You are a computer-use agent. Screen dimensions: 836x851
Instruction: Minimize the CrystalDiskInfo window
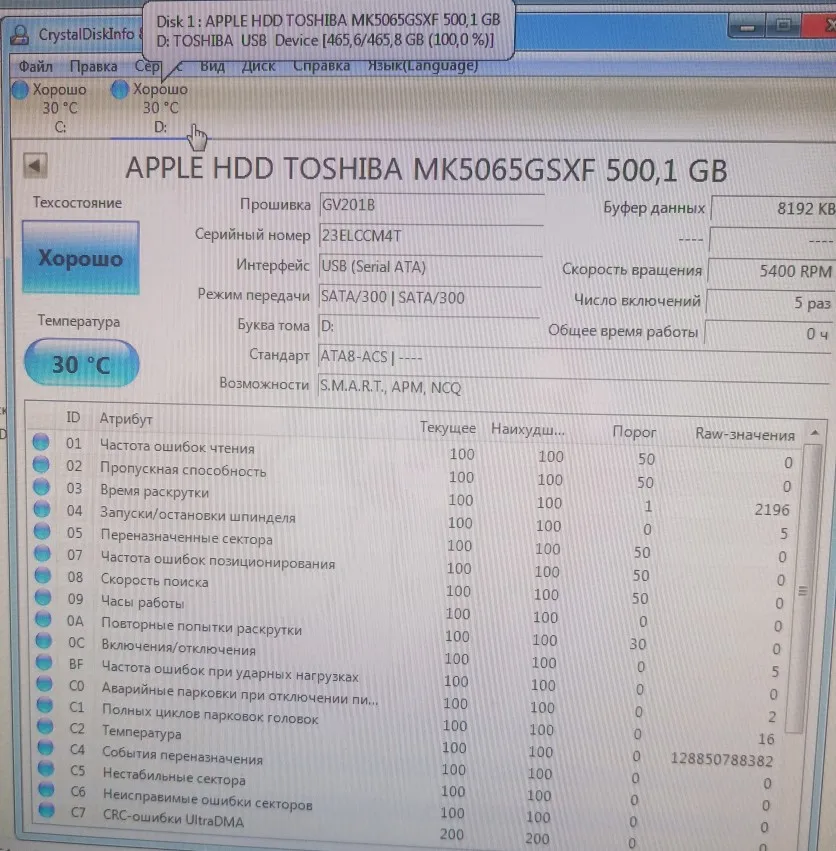pyautogui.click(x=747, y=26)
